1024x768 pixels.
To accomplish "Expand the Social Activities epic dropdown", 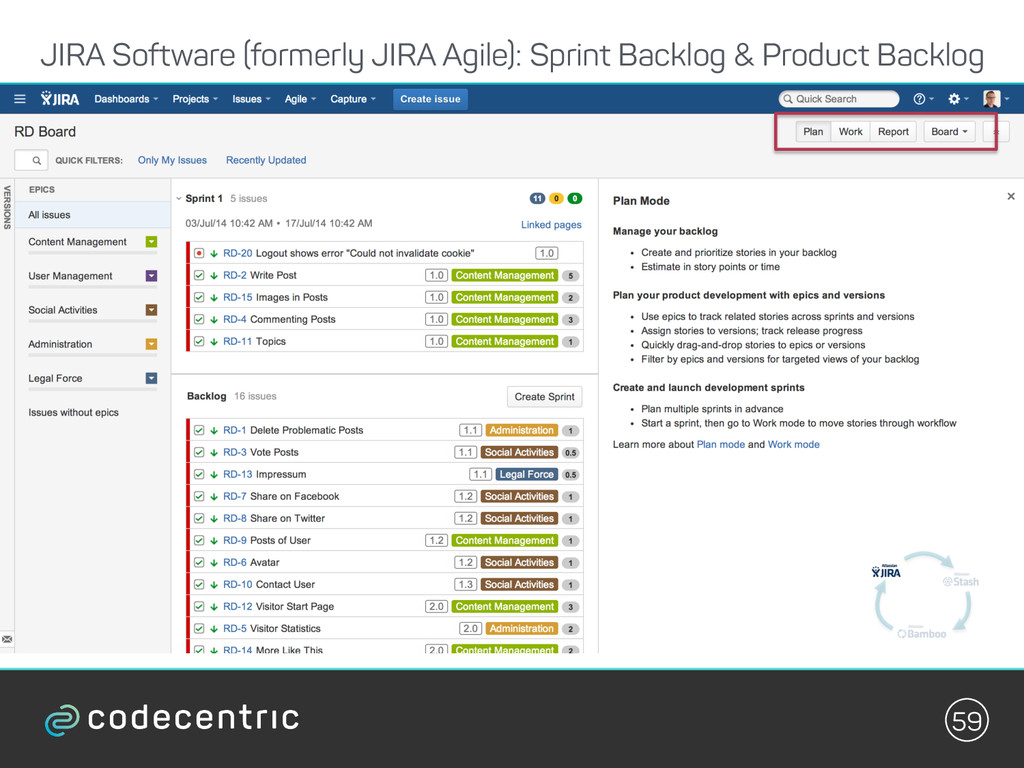I will [x=152, y=310].
